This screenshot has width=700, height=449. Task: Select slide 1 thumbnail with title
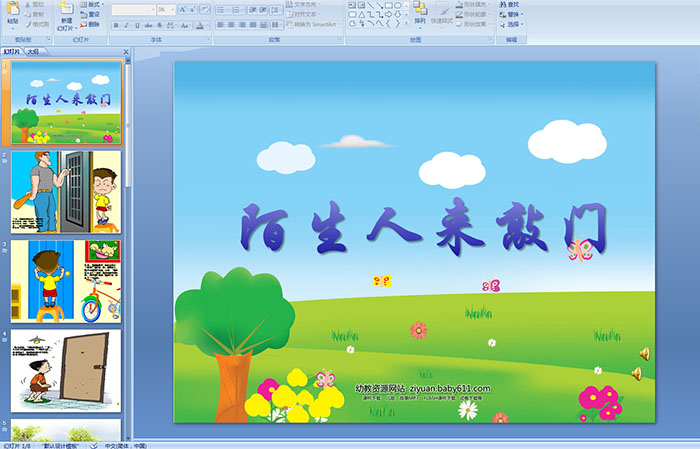tap(66, 103)
